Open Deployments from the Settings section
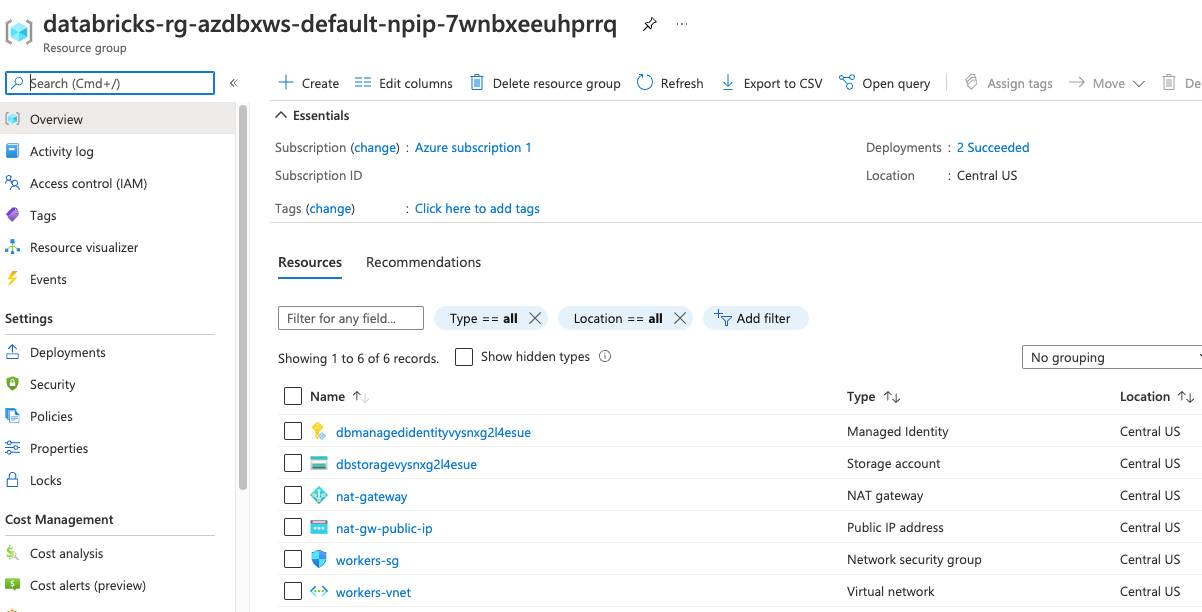Image resolution: width=1202 pixels, height=612 pixels. pos(69,352)
